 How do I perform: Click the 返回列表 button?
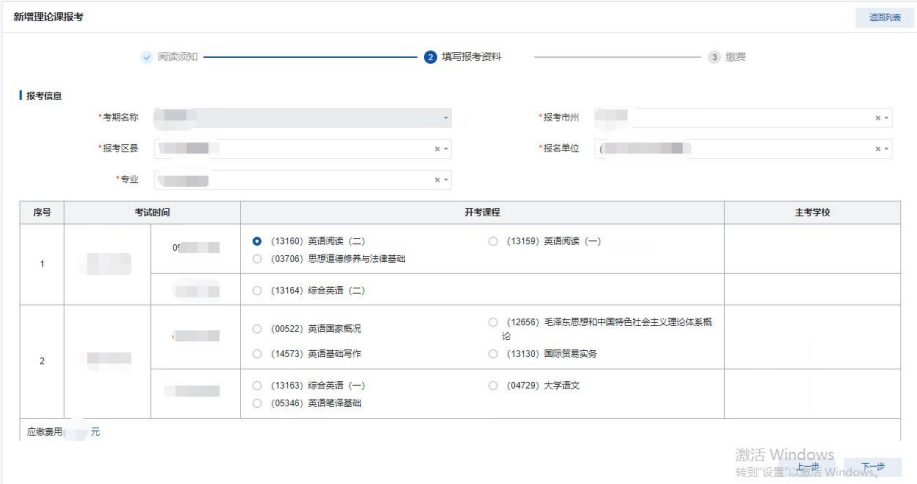pyautogui.click(x=877, y=17)
